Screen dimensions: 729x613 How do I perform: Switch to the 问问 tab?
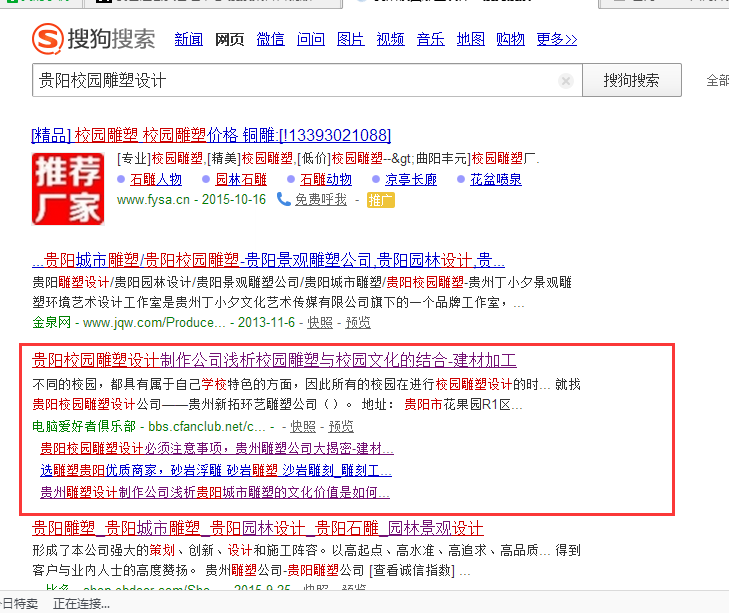311,39
